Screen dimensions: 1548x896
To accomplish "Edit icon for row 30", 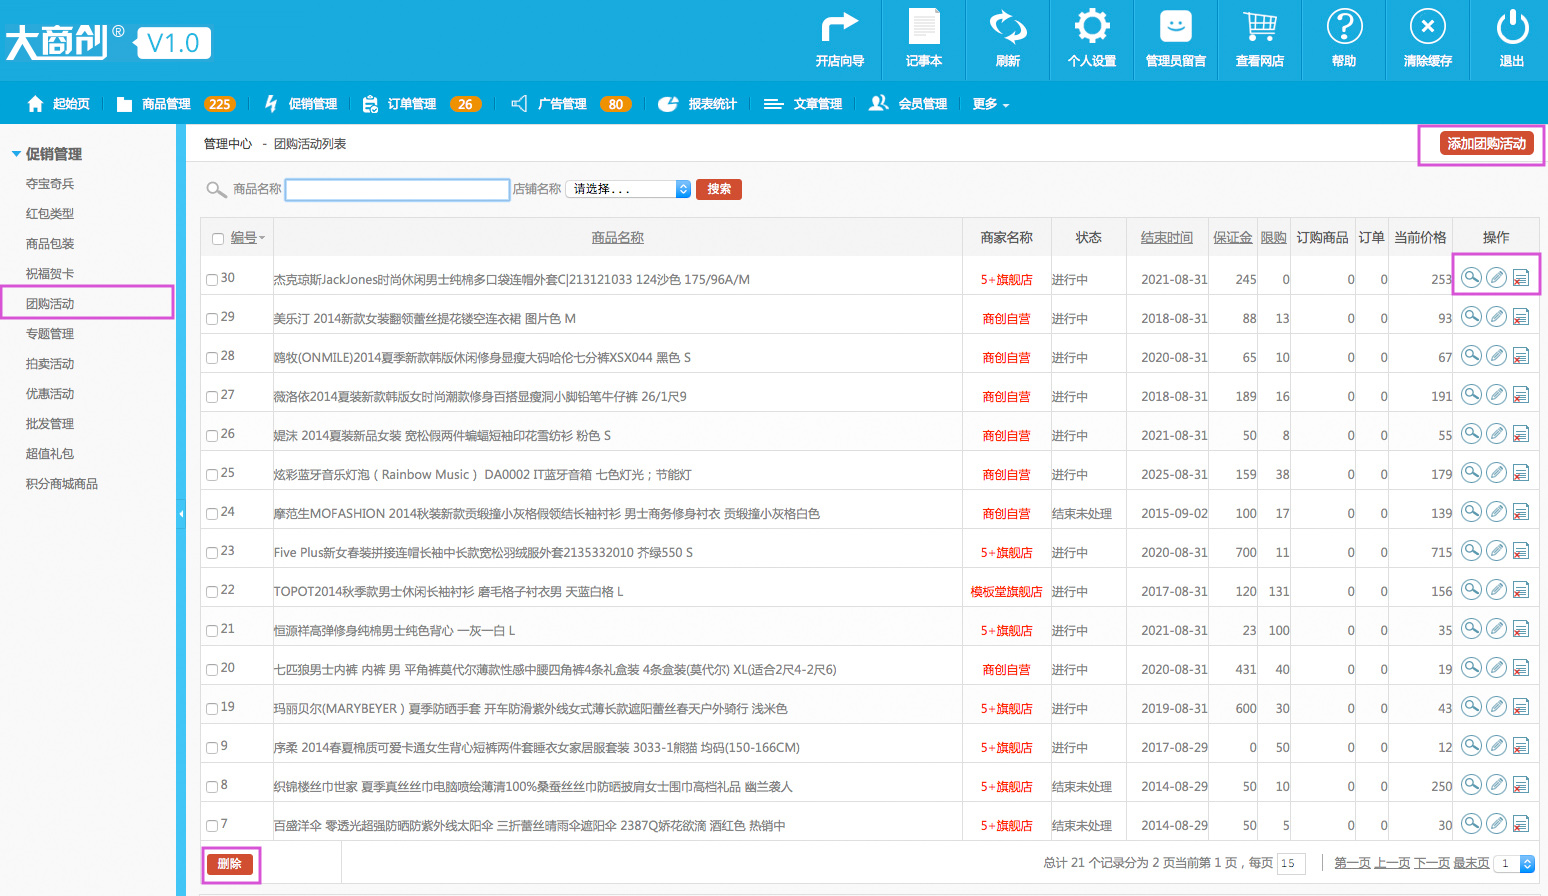I will (1496, 277).
